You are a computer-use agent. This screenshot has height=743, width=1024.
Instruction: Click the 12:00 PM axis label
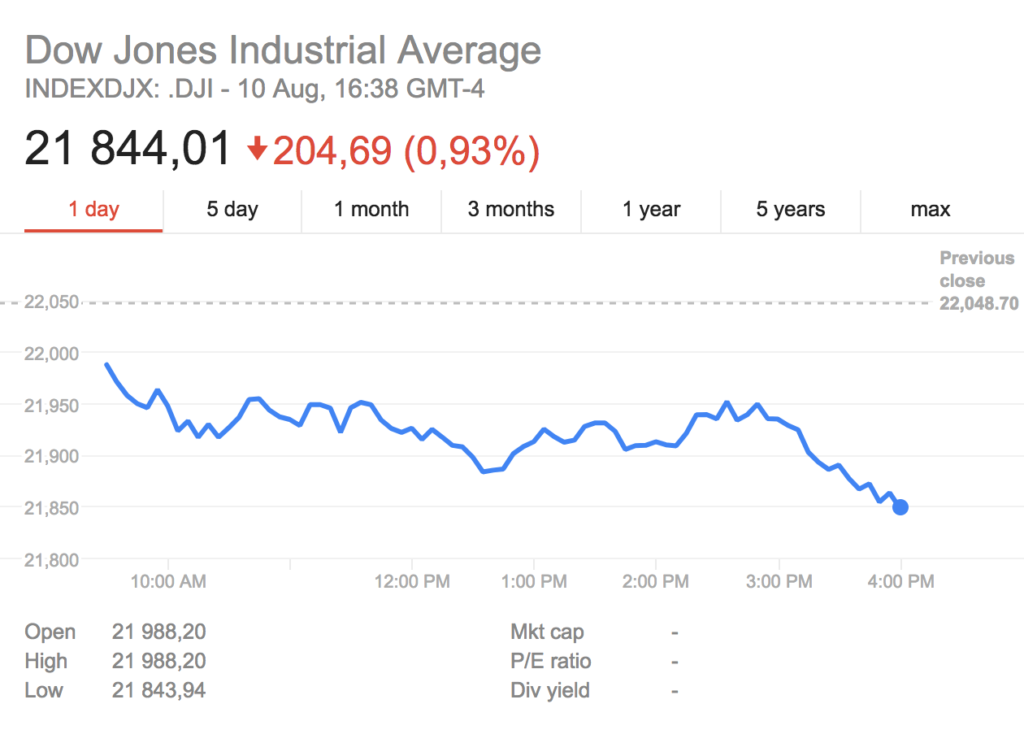pos(412,580)
